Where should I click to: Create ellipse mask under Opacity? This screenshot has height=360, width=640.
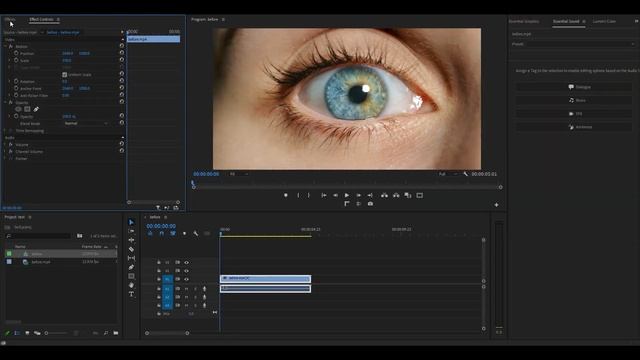tap(18, 109)
